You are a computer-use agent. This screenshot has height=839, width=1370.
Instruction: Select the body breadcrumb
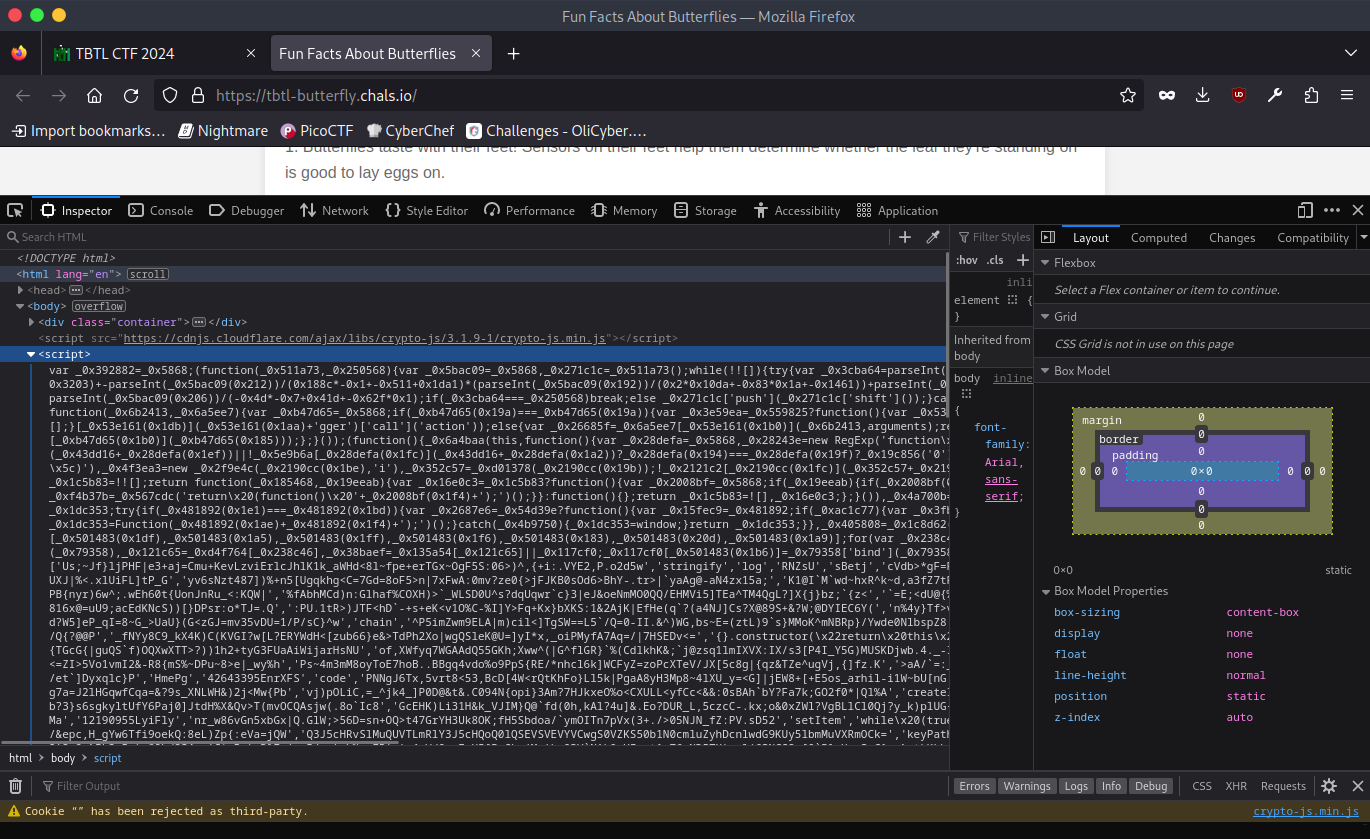point(63,758)
